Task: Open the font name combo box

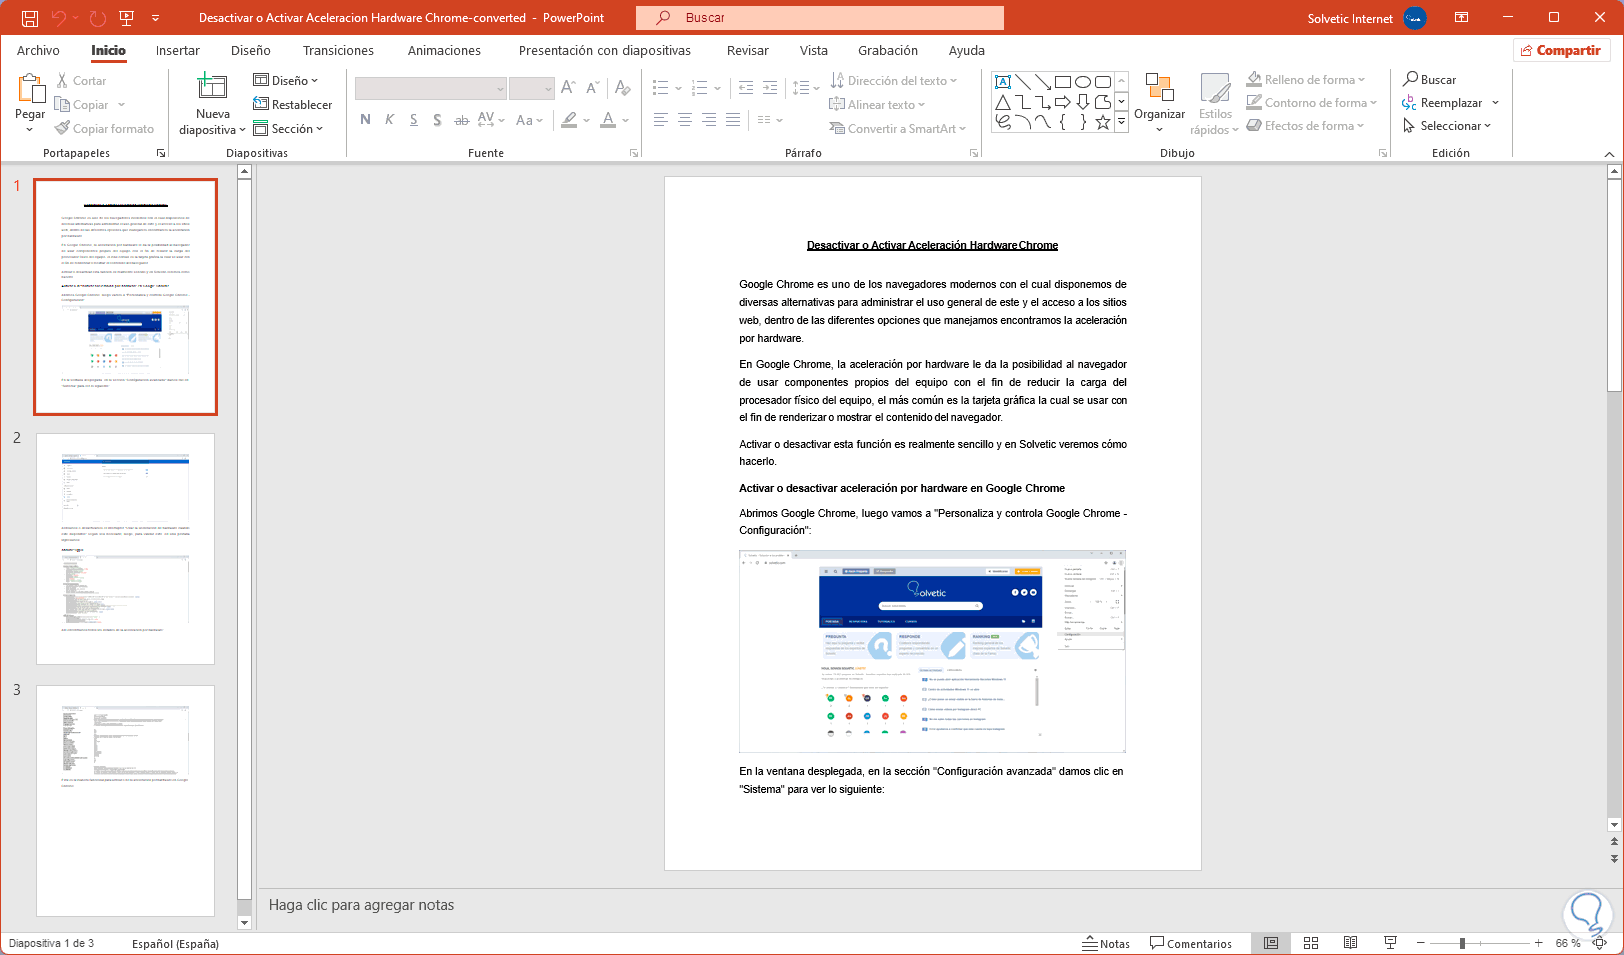Action: click(x=431, y=88)
